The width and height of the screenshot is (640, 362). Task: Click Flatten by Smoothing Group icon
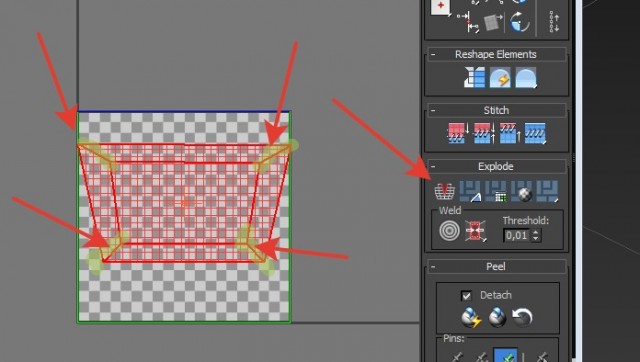pos(496,191)
